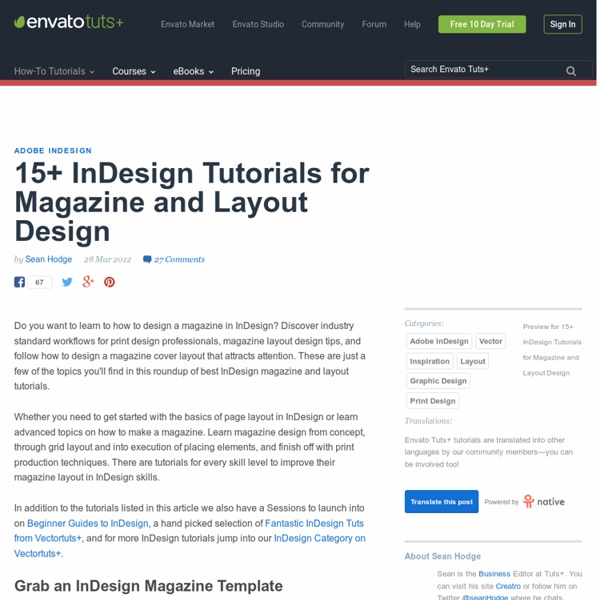Pin article using Pinterest icon

[109, 282]
